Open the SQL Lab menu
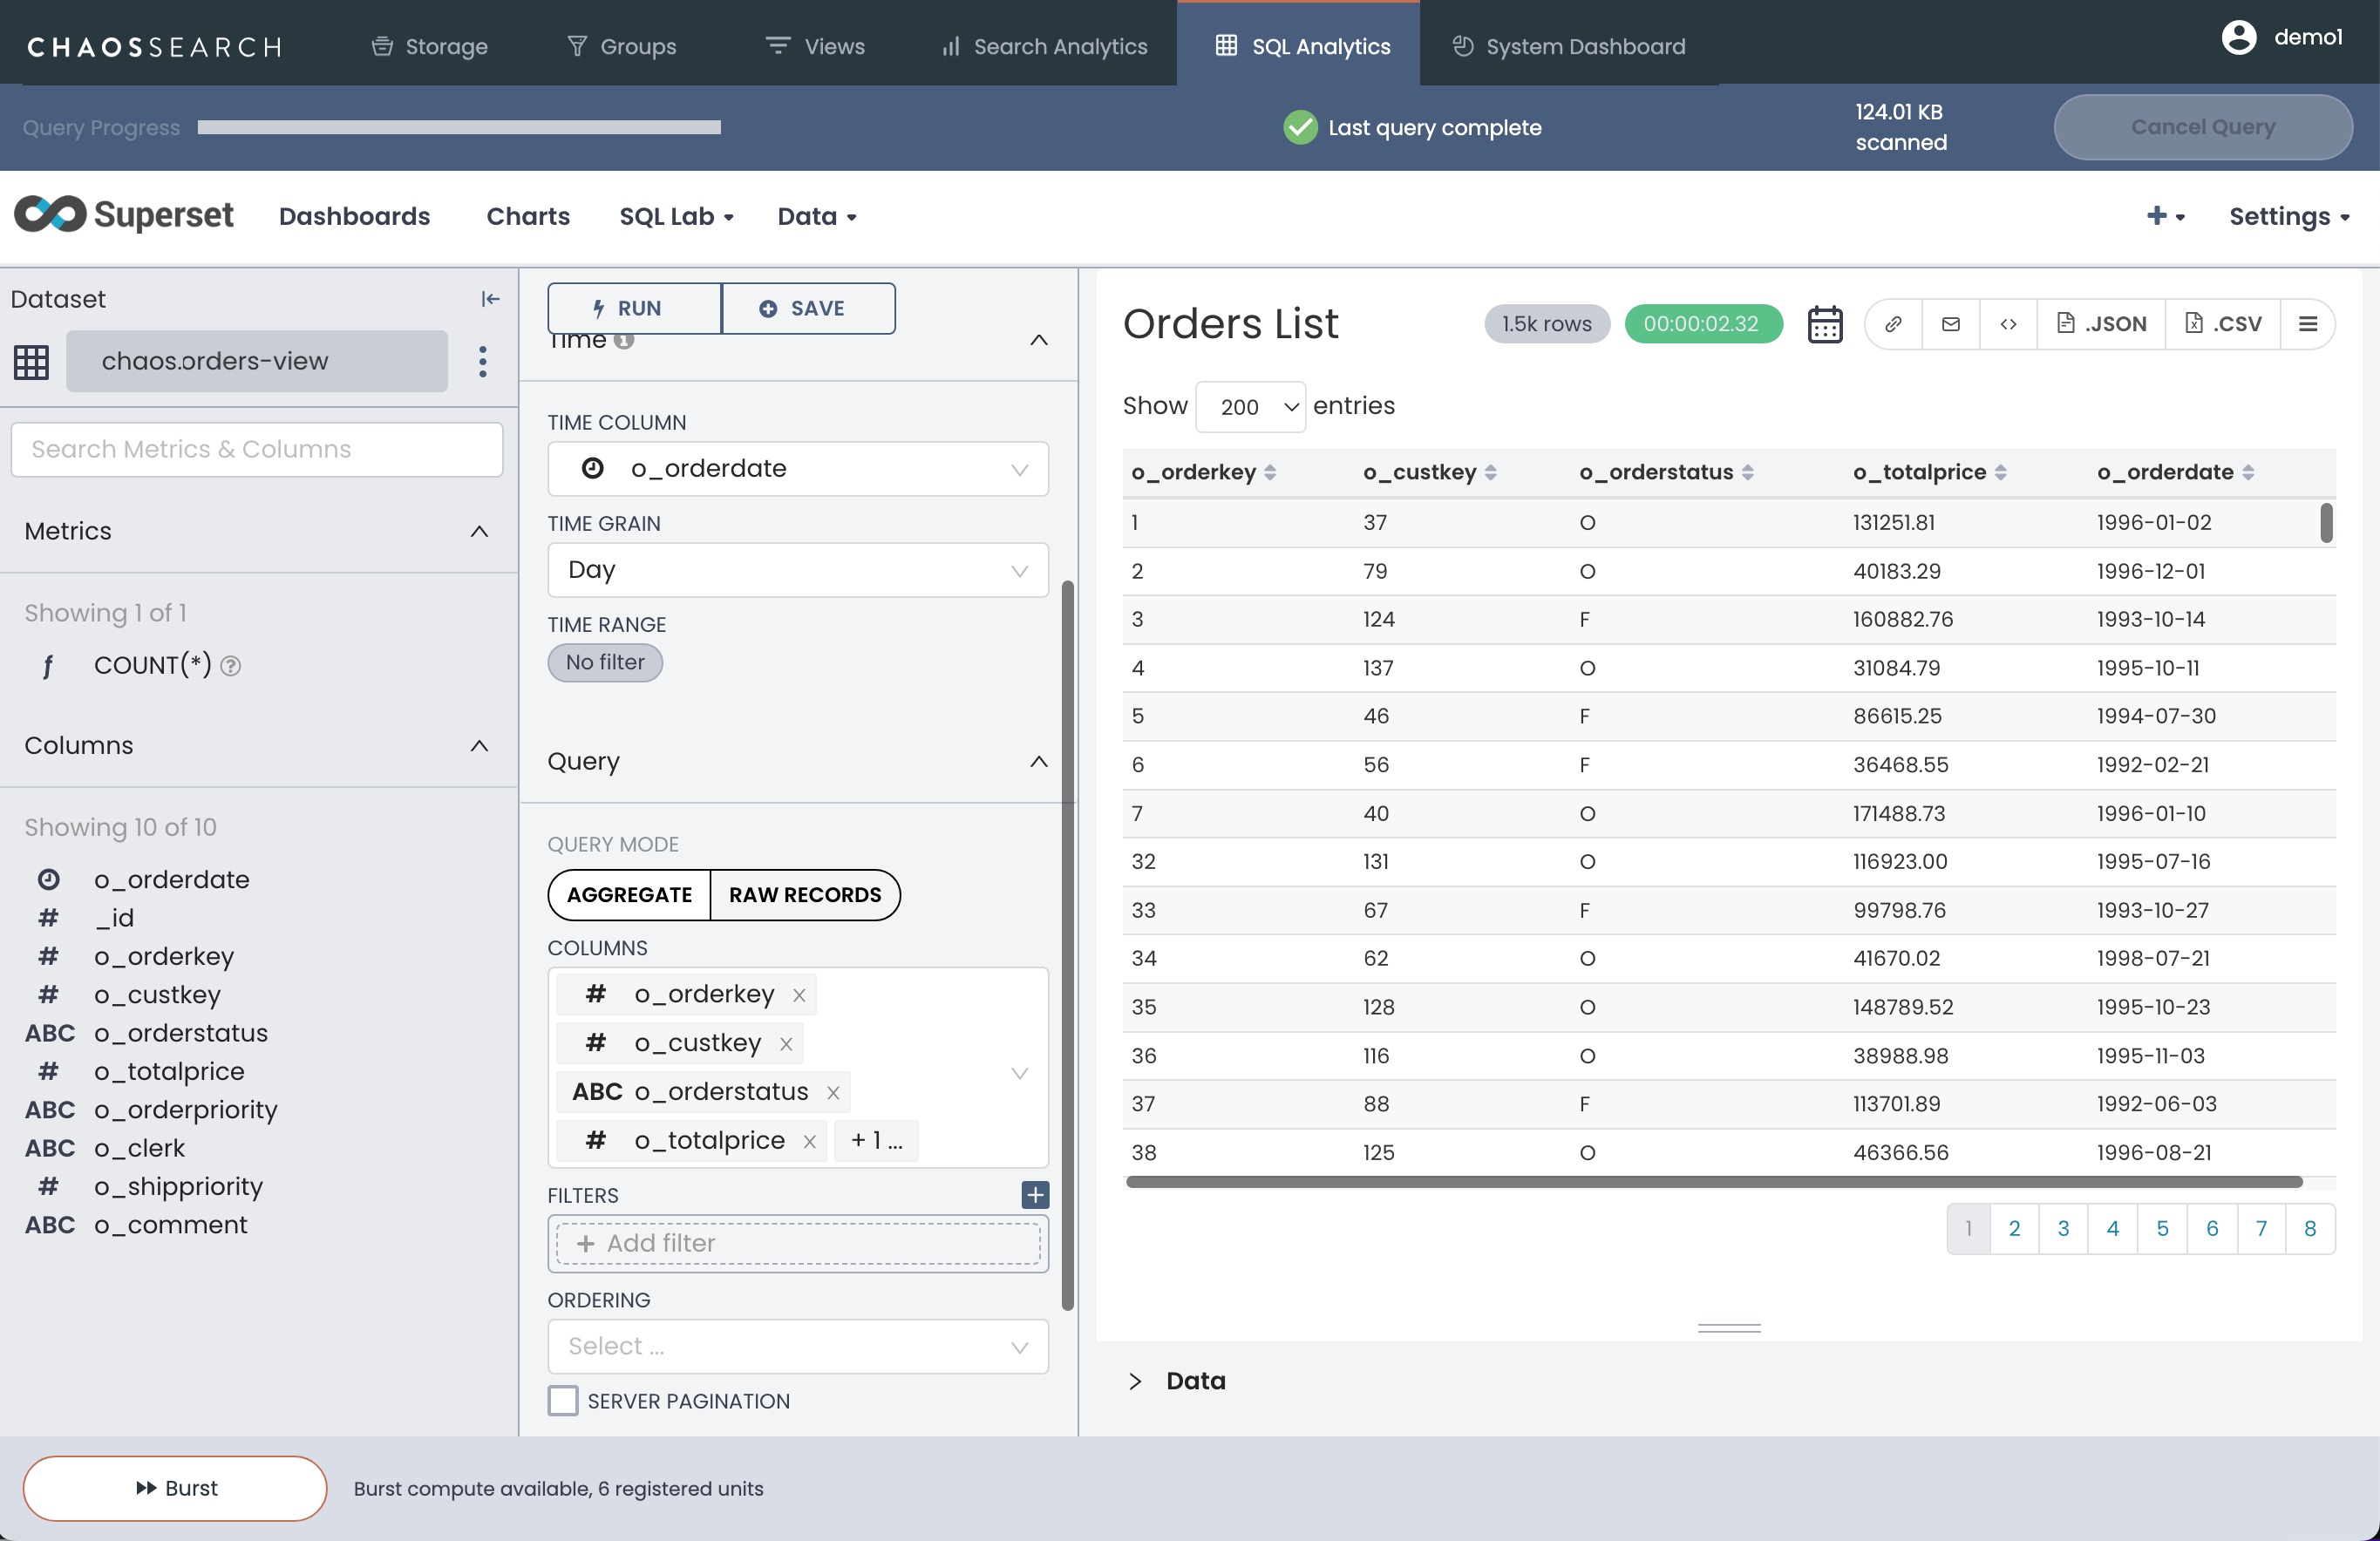Image resolution: width=2380 pixels, height=1541 pixels. (x=676, y=217)
